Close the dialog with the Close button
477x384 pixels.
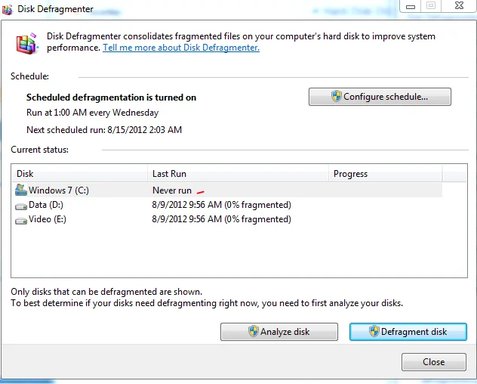[x=434, y=362]
